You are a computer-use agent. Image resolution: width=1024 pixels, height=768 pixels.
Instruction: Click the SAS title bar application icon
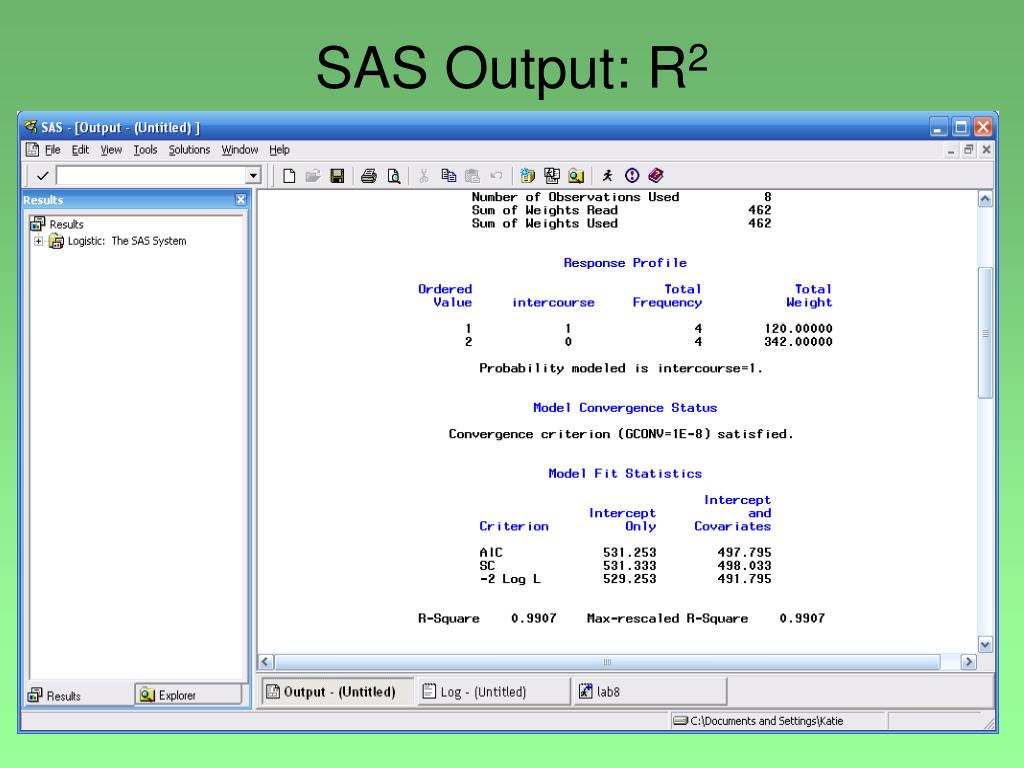(x=31, y=127)
